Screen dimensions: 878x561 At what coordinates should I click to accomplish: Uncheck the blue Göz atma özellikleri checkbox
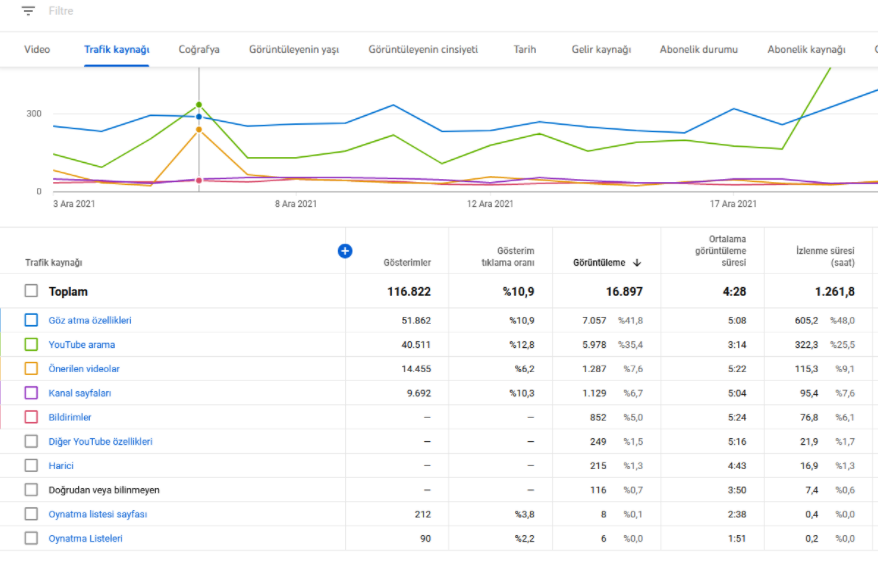pyautogui.click(x=31, y=320)
